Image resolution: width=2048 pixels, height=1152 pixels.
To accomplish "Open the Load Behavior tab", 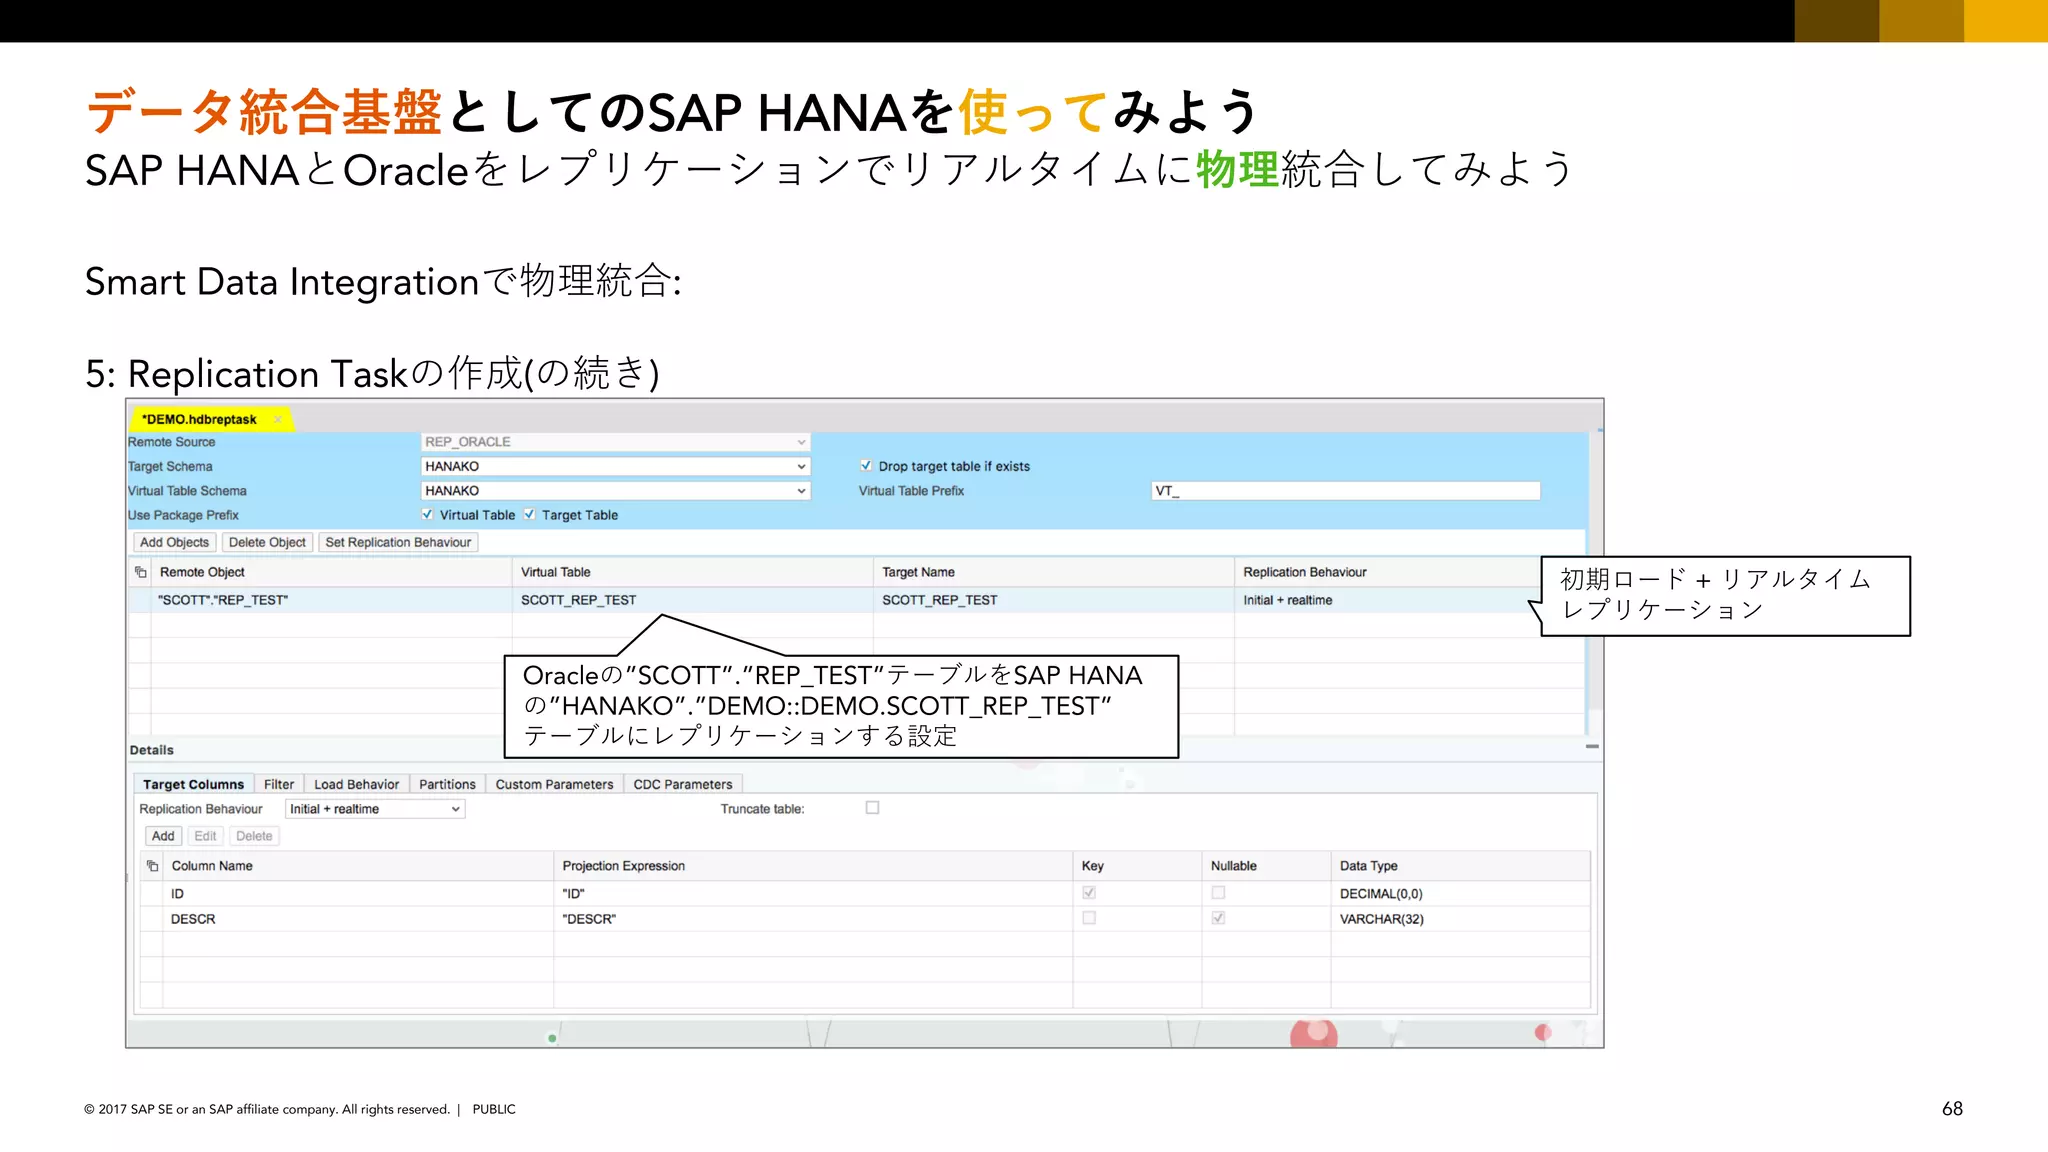I will [357, 785].
